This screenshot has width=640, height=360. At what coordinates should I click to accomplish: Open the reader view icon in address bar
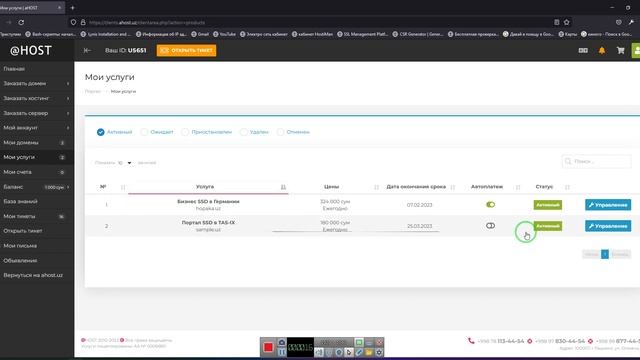[x=556, y=22]
